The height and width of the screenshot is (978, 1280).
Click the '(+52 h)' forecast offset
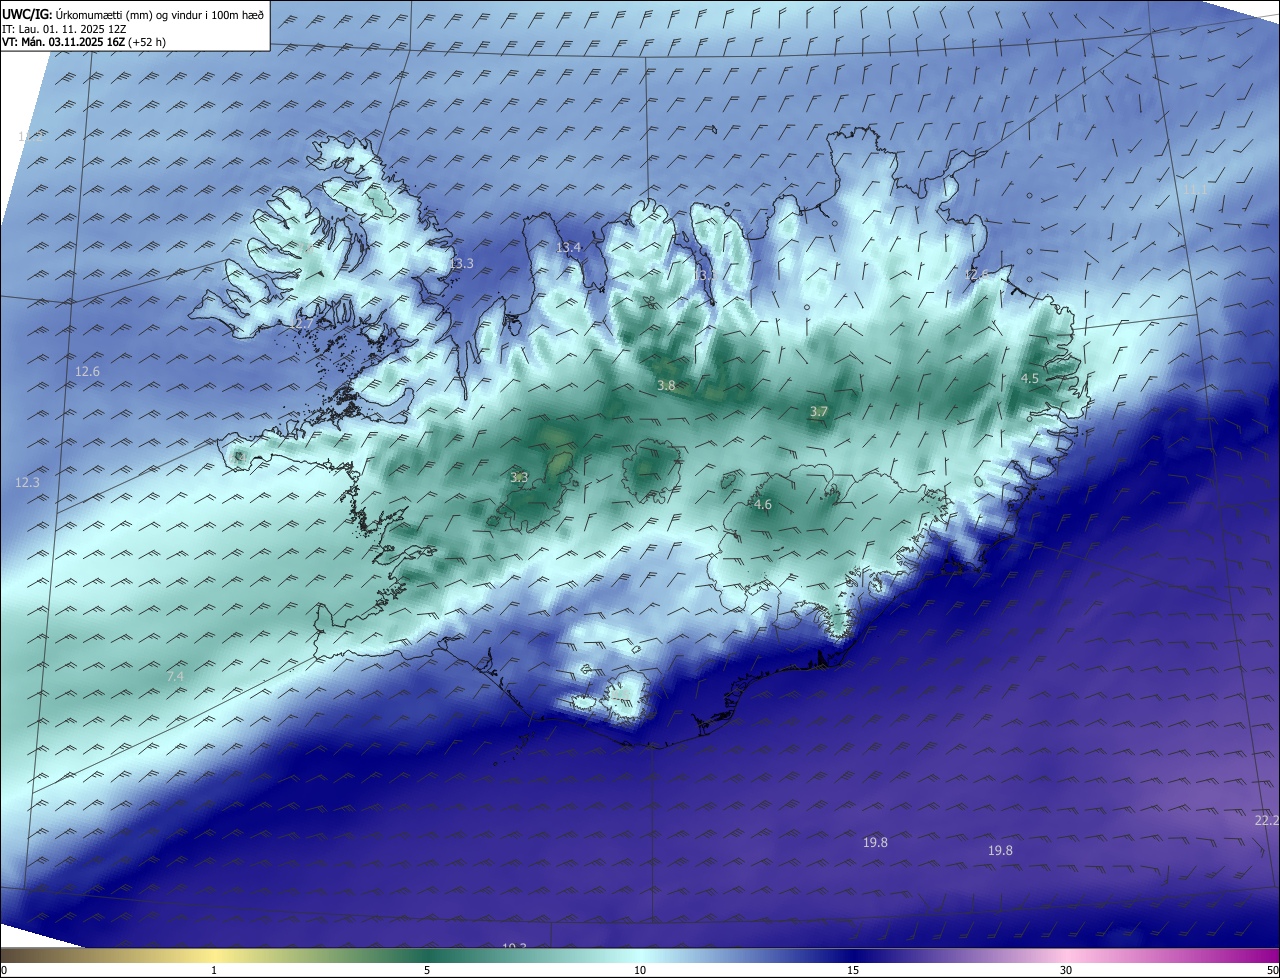(147, 42)
